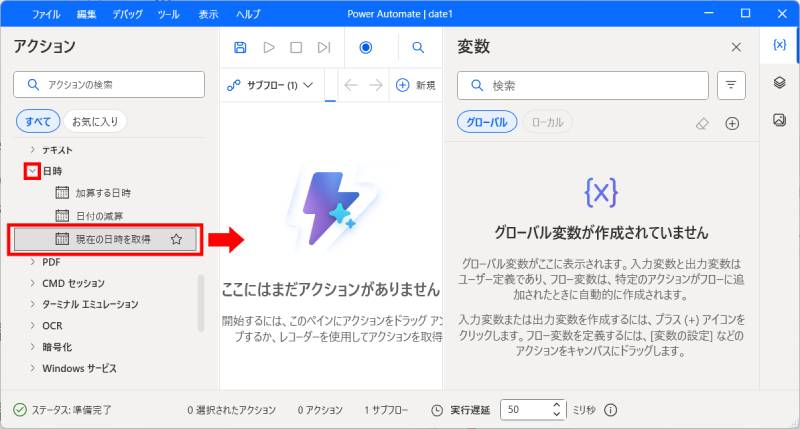Click the ステータス: 準備完了 check icon

point(19,410)
